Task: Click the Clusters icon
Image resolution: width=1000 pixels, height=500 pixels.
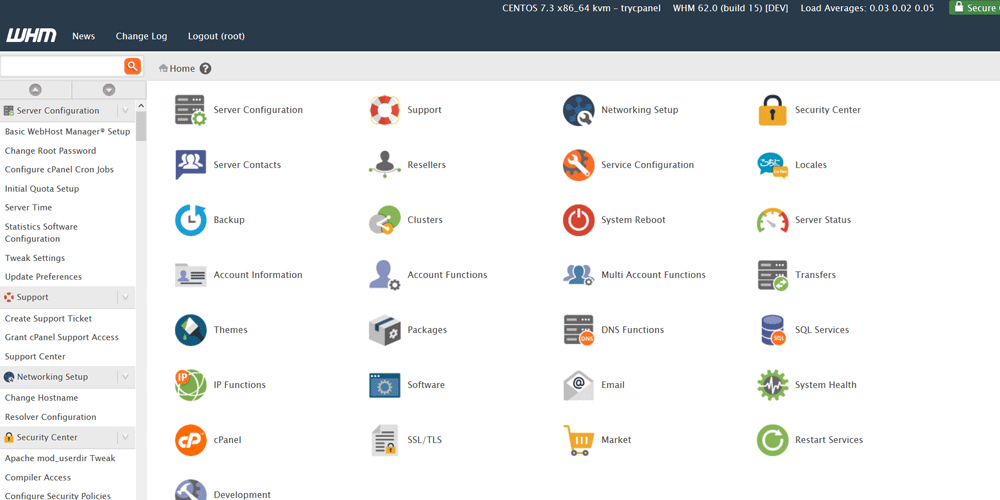Action: (385, 219)
